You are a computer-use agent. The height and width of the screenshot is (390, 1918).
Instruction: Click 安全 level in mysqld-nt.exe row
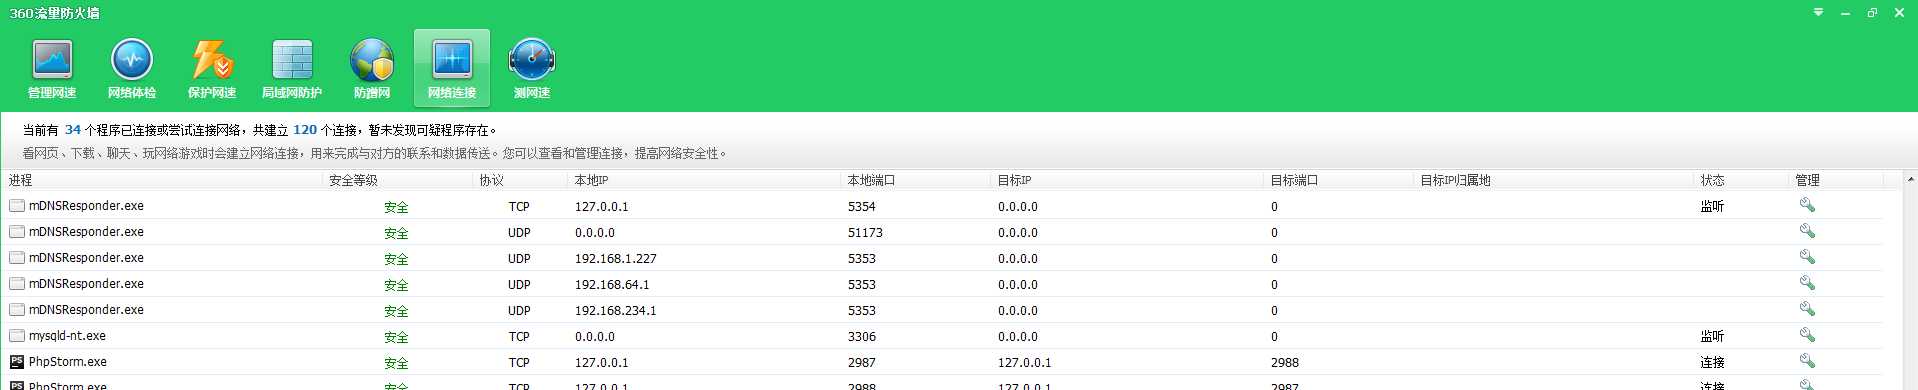pyautogui.click(x=396, y=337)
